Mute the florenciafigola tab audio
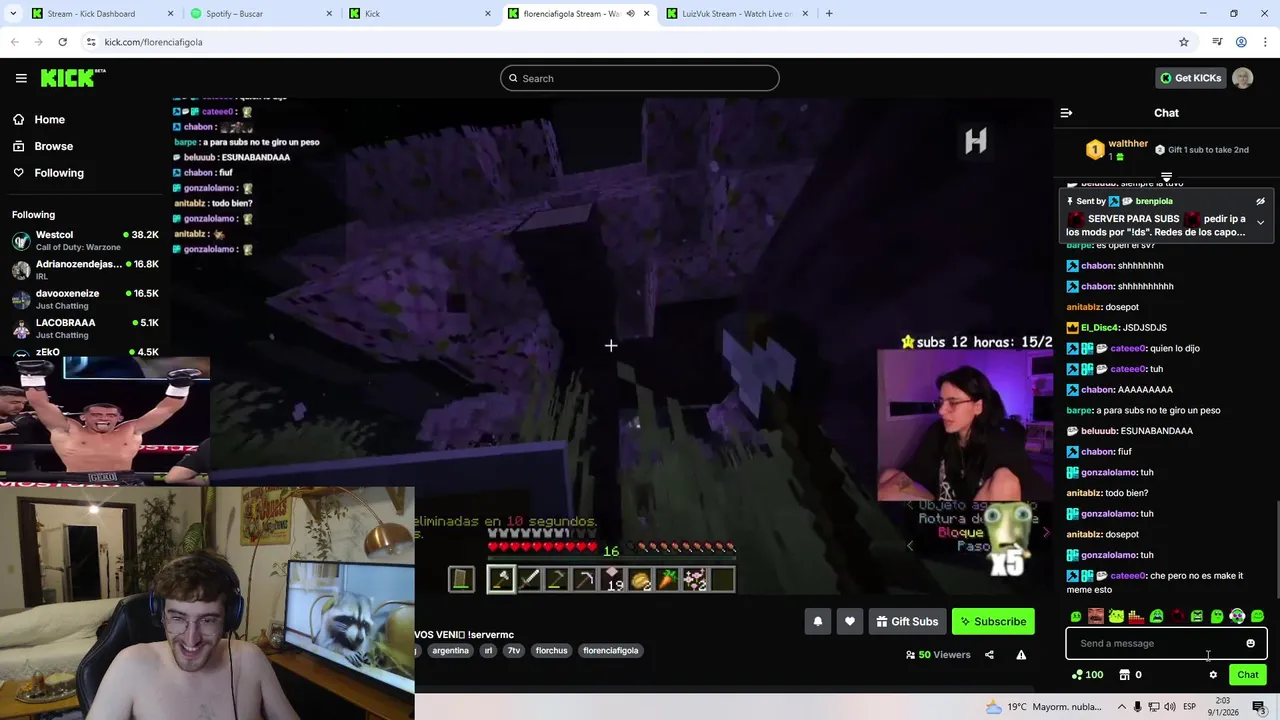The image size is (1280, 720). (x=630, y=14)
